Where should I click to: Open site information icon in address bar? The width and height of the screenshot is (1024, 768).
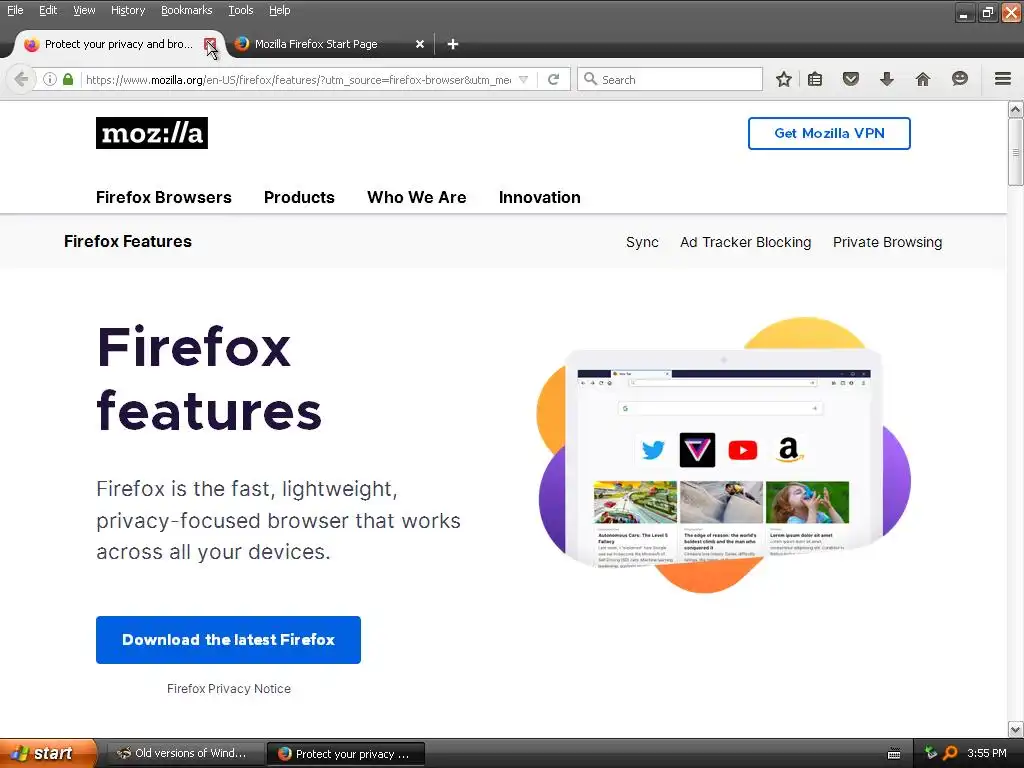(50, 80)
